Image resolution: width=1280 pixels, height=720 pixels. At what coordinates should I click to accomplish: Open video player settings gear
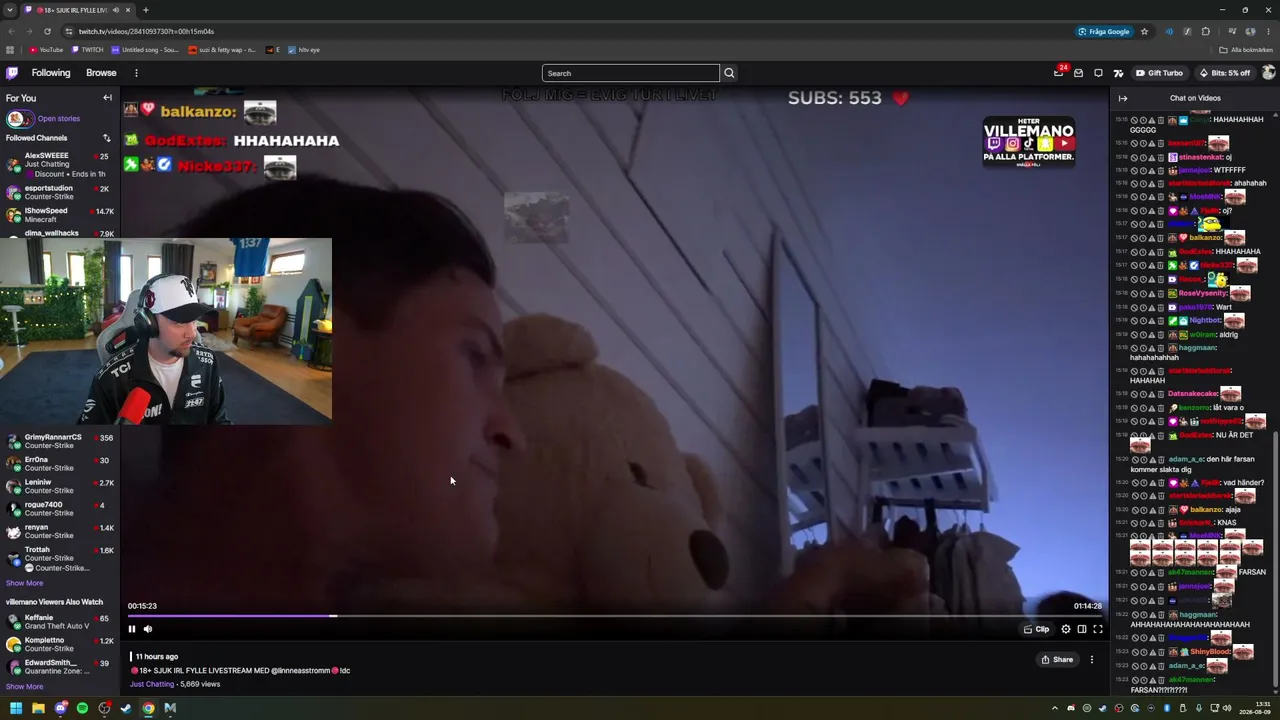point(1066,629)
